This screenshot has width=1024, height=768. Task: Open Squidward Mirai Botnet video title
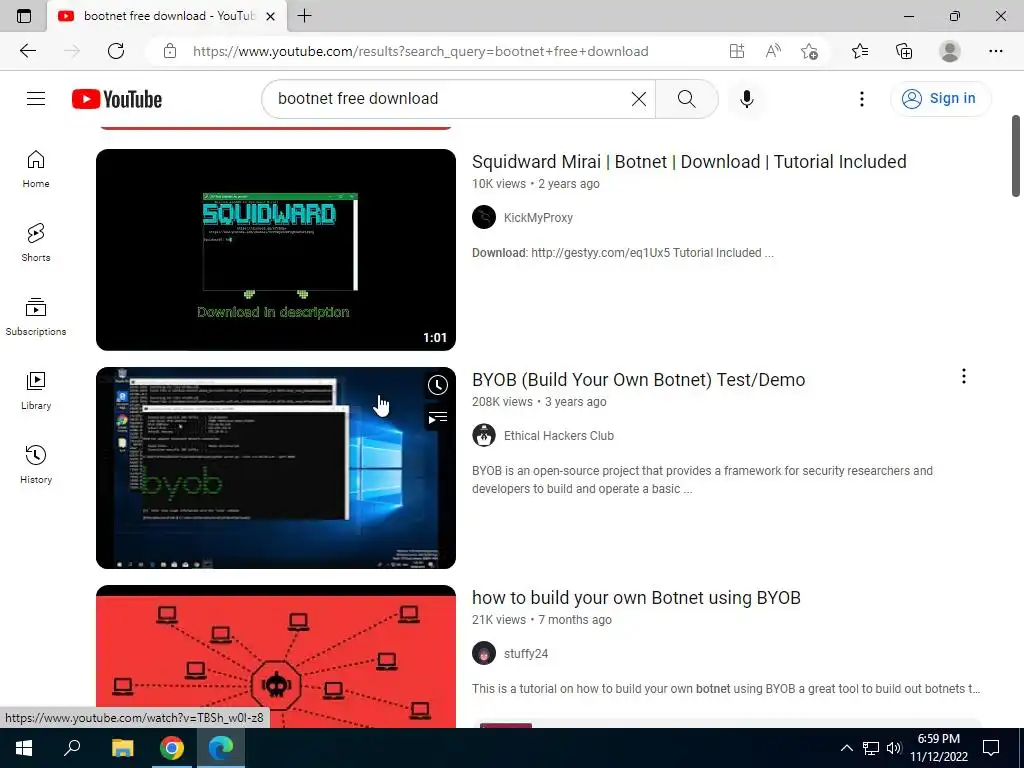pyautogui.click(x=689, y=161)
